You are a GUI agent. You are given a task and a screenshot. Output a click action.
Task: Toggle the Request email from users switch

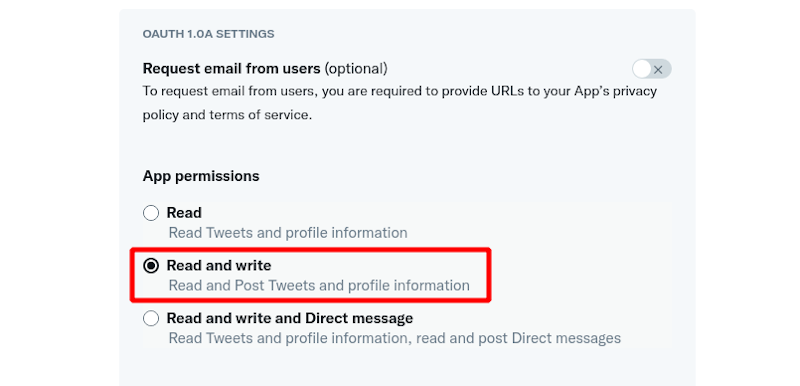(x=652, y=69)
